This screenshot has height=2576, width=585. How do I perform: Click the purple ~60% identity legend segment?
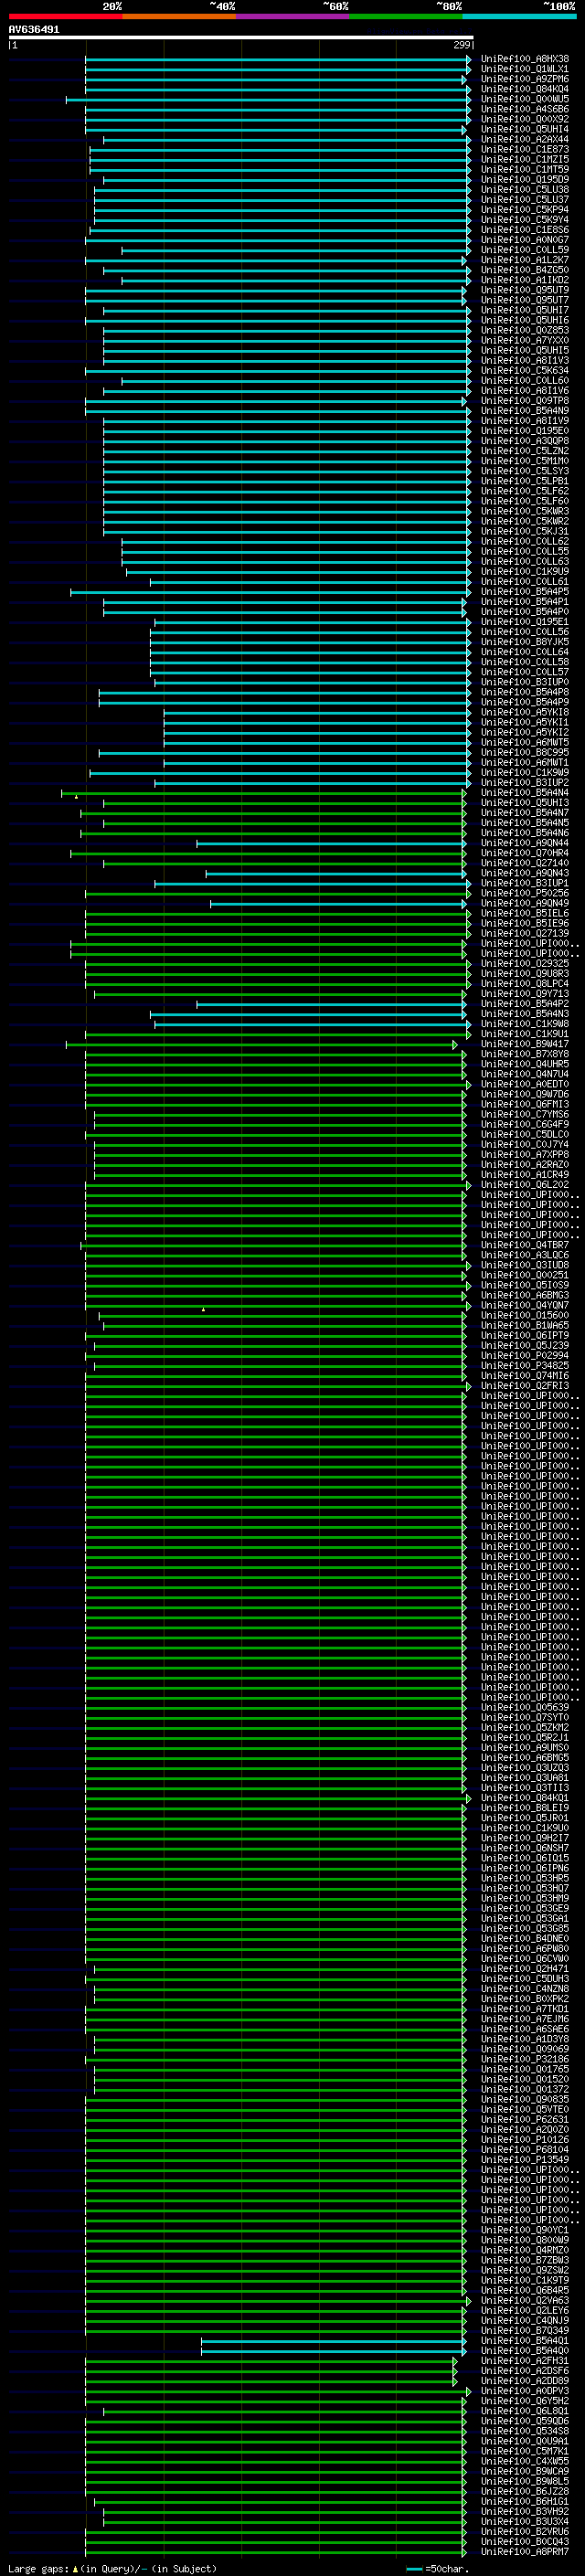[x=292, y=16]
